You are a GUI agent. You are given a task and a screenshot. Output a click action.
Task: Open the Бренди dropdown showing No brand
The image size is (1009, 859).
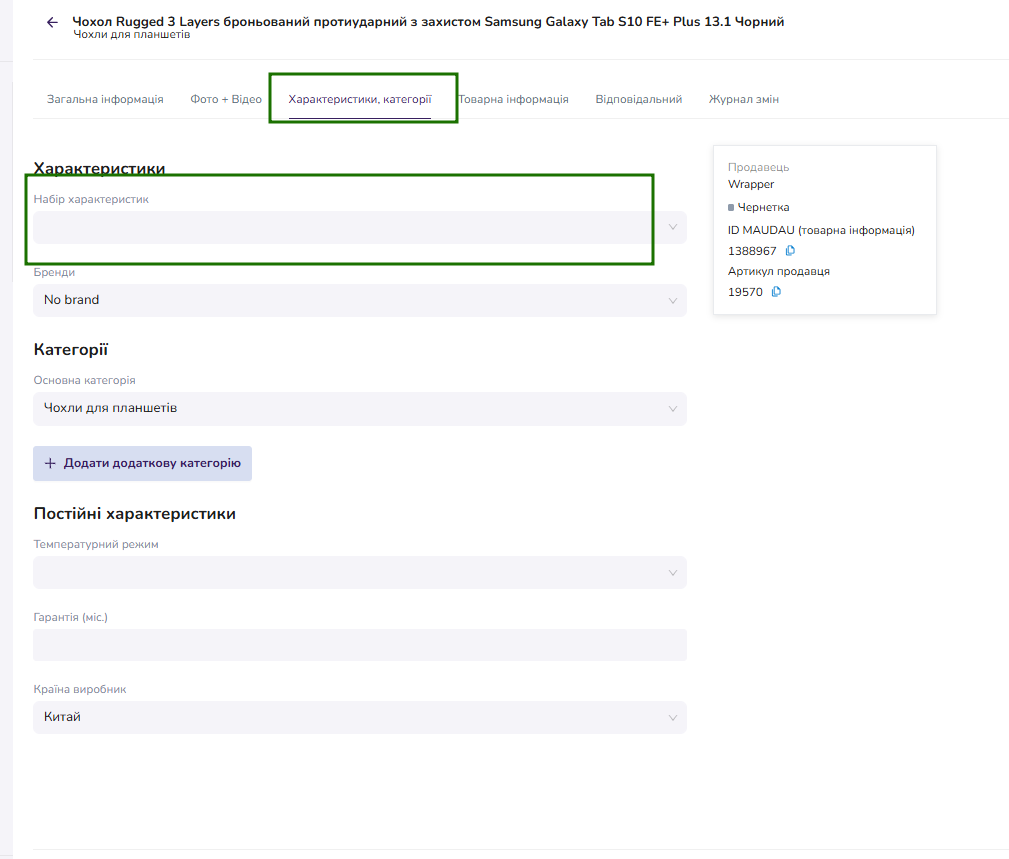[360, 300]
